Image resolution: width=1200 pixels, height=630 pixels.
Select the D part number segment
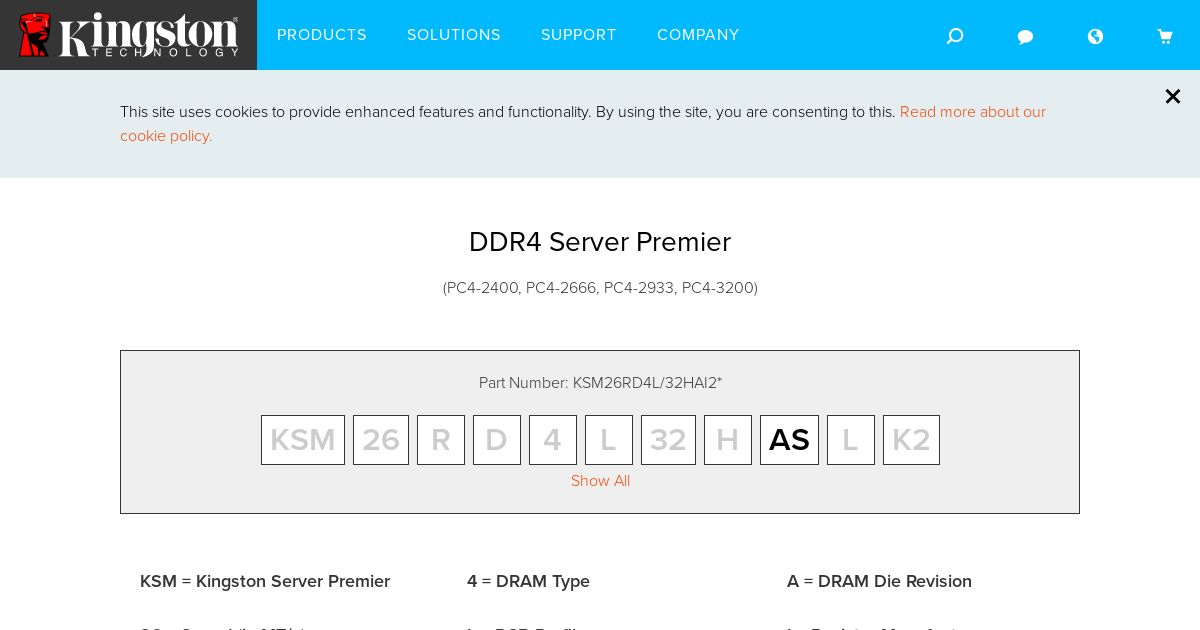click(x=497, y=440)
